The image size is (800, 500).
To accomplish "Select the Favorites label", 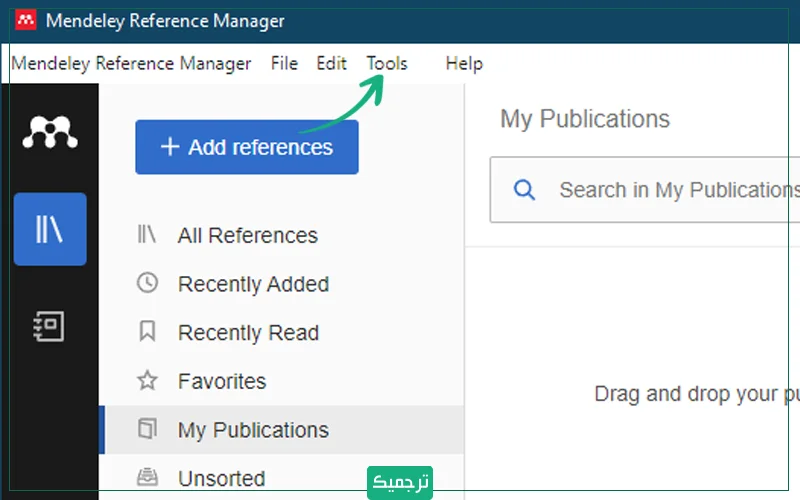I will 222,381.
